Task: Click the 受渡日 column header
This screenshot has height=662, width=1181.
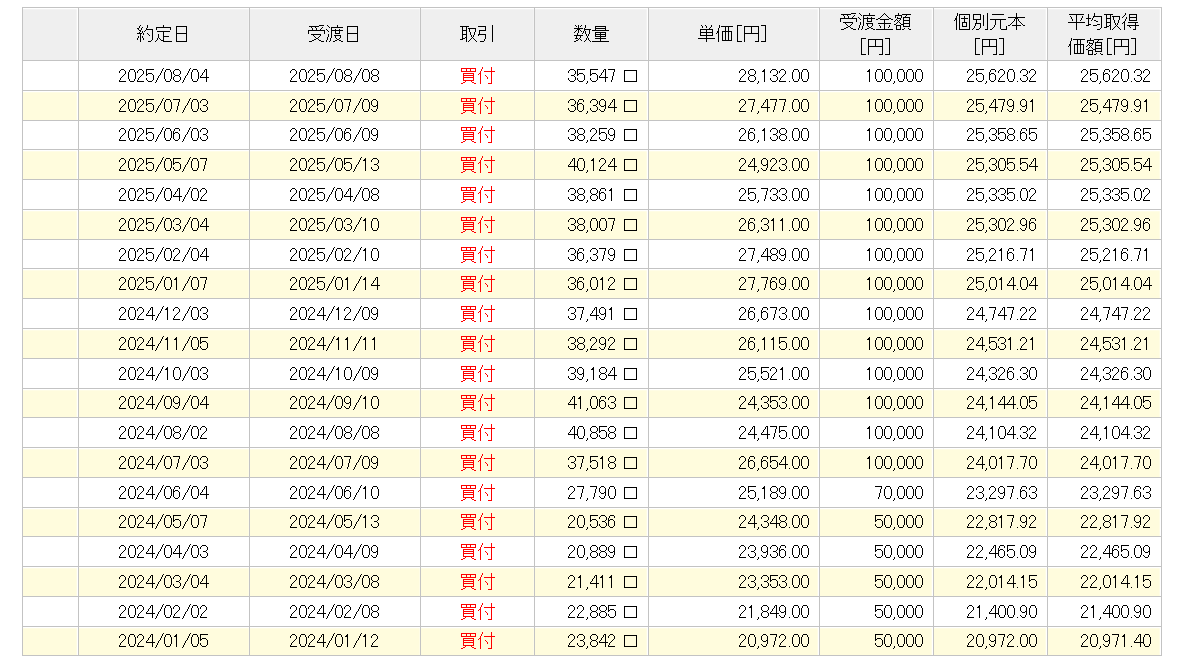Action: [334, 34]
